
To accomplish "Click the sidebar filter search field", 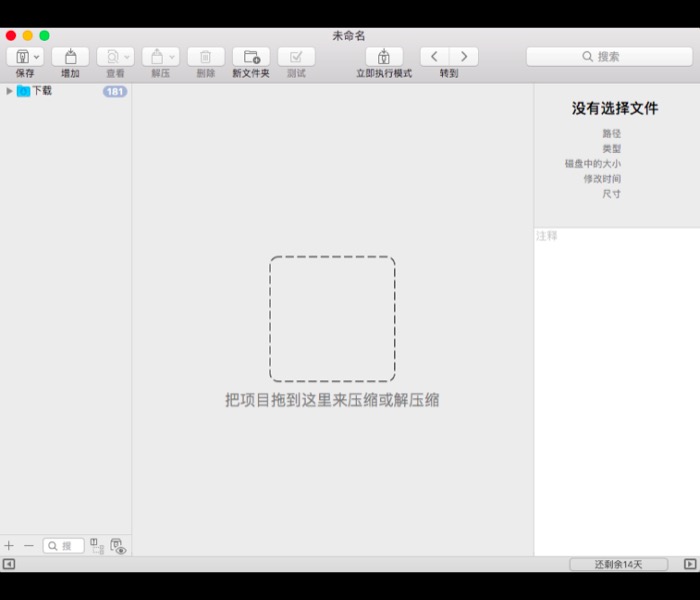I will click(64, 546).
